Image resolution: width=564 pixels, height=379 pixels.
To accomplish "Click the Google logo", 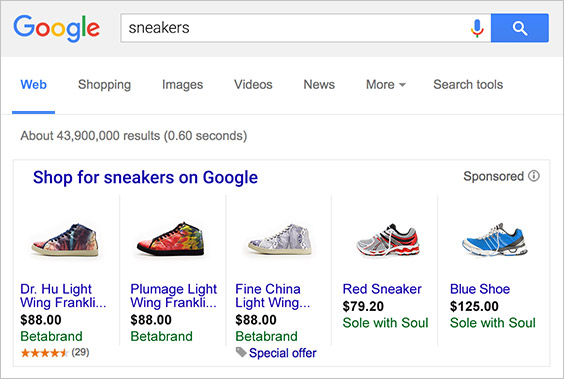I will tap(56, 28).
